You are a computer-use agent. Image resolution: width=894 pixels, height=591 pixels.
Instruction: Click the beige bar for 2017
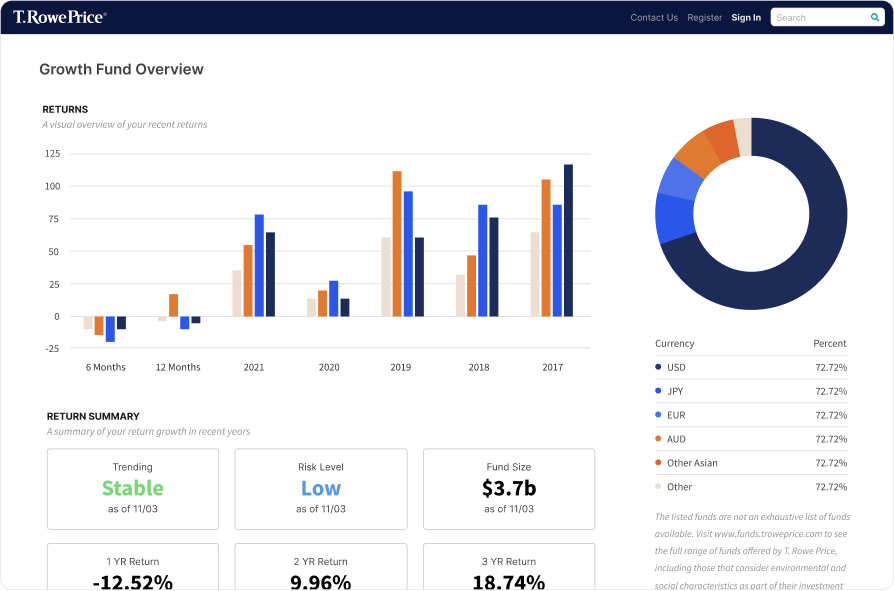coord(535,274)
